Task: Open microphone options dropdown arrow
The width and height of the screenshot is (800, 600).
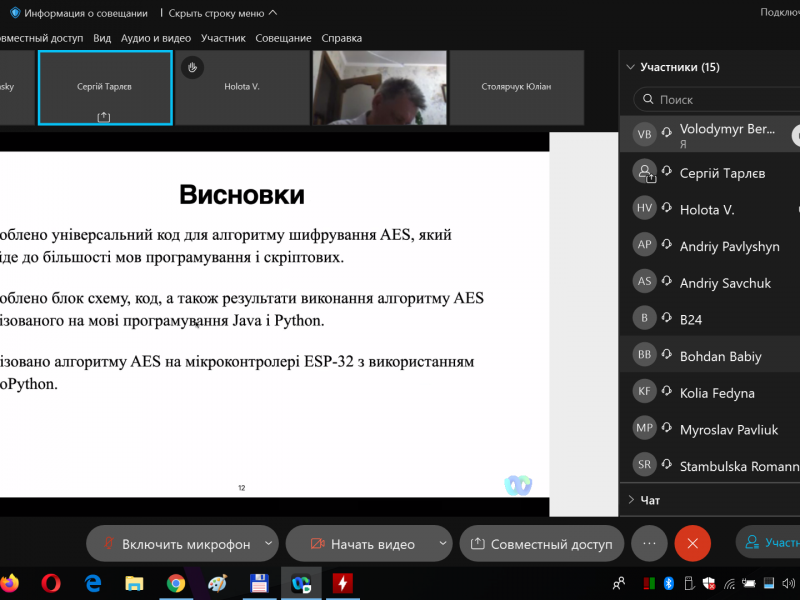Action: [268, 544]
